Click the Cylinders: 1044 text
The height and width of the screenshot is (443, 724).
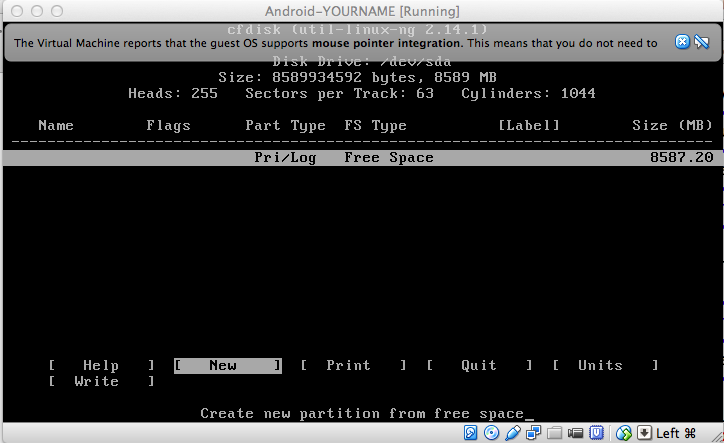pyautogui.click(x=528, y=94)
